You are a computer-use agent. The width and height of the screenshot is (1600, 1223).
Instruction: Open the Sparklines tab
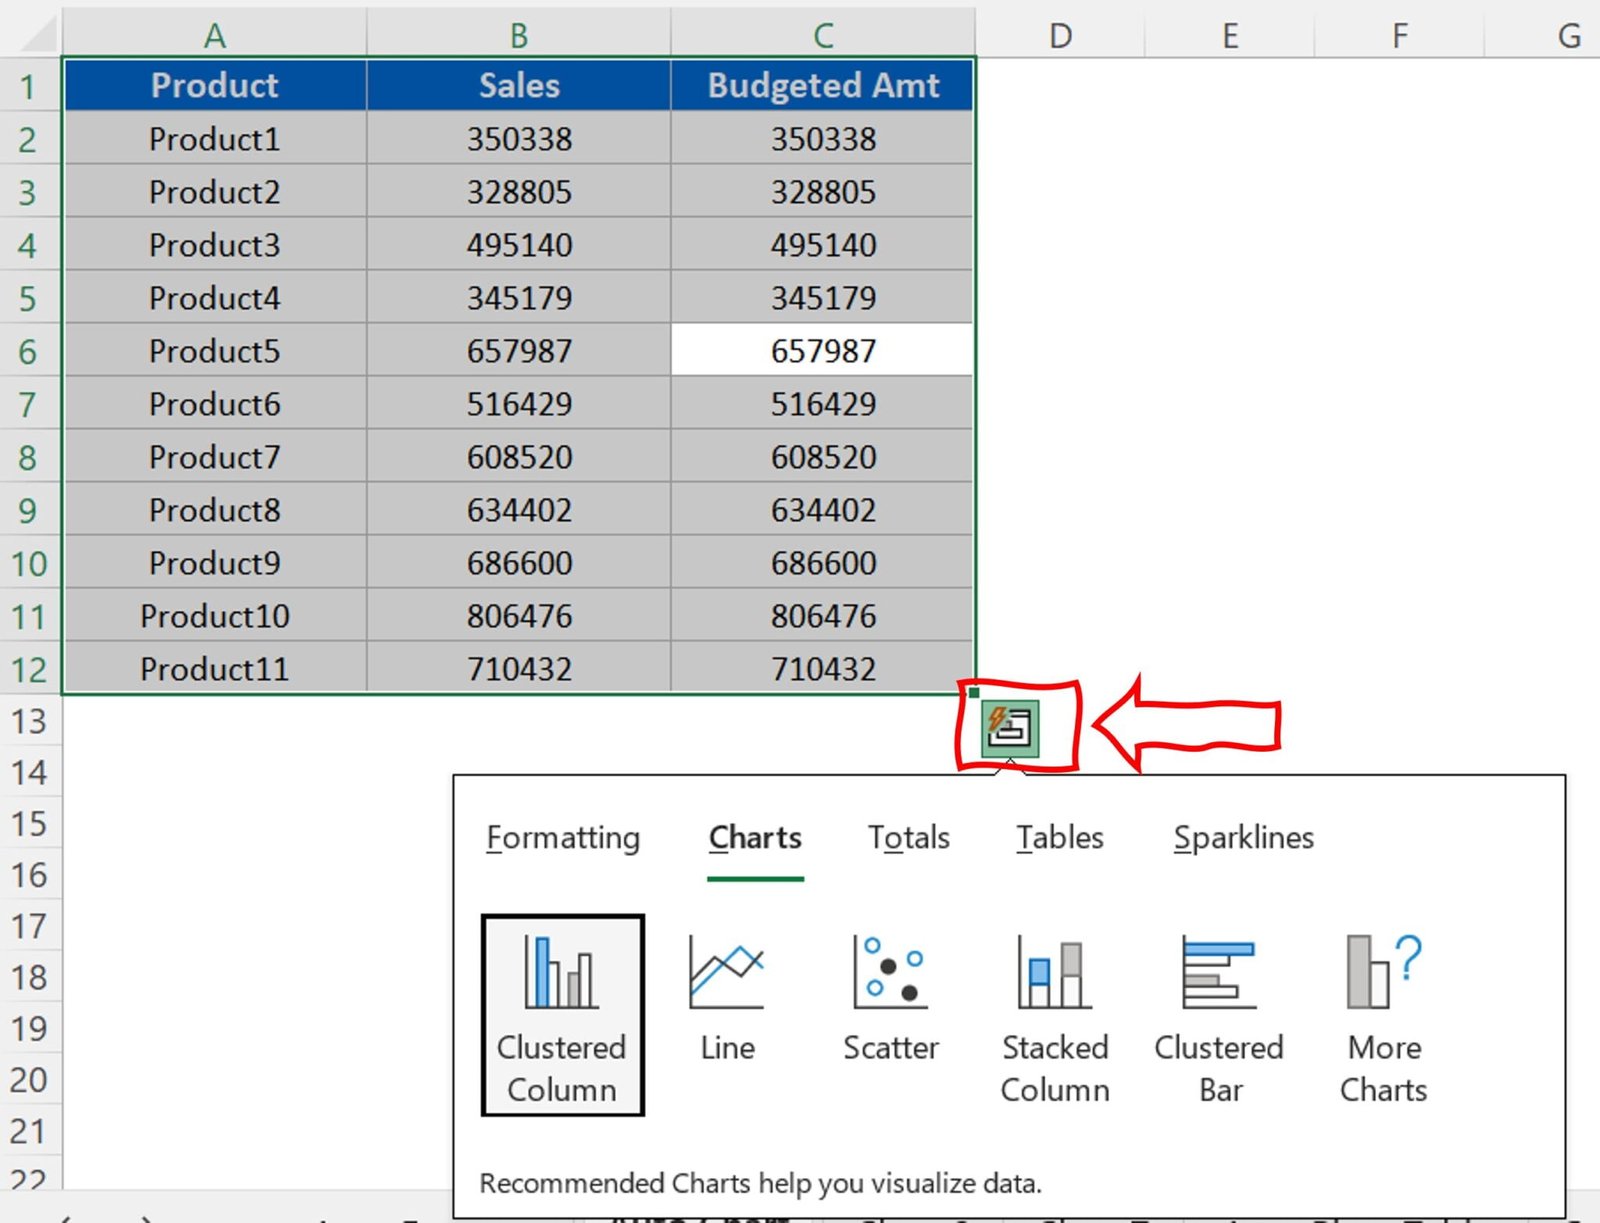(1242, 838)
